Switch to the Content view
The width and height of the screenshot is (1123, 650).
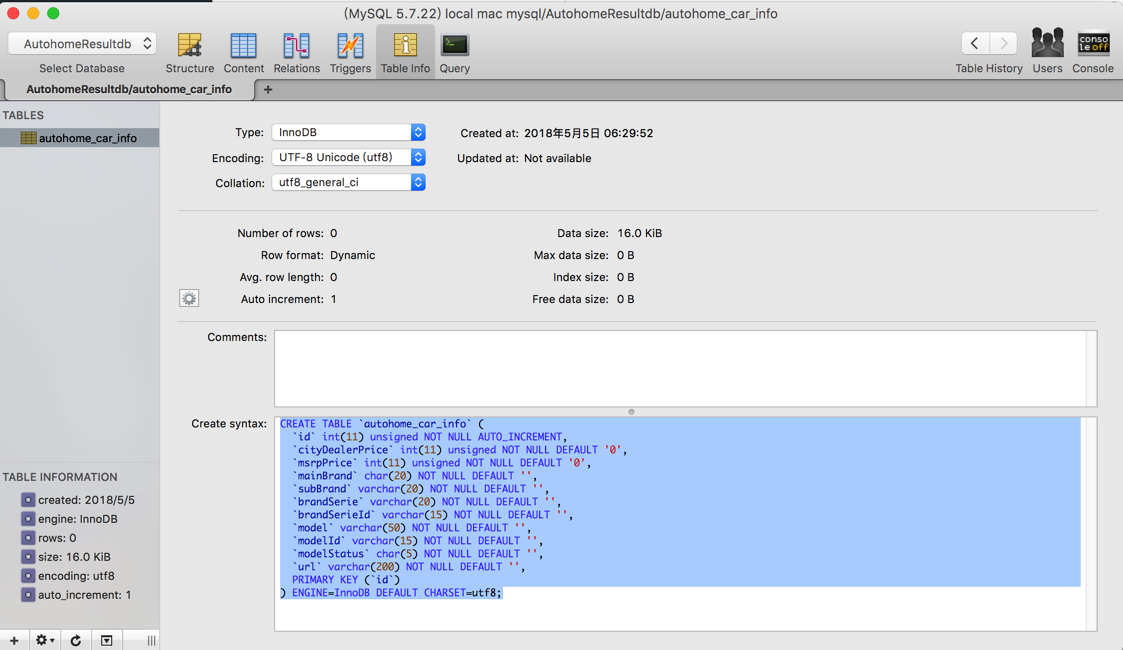pyautogui.click(x=244, y=52)
